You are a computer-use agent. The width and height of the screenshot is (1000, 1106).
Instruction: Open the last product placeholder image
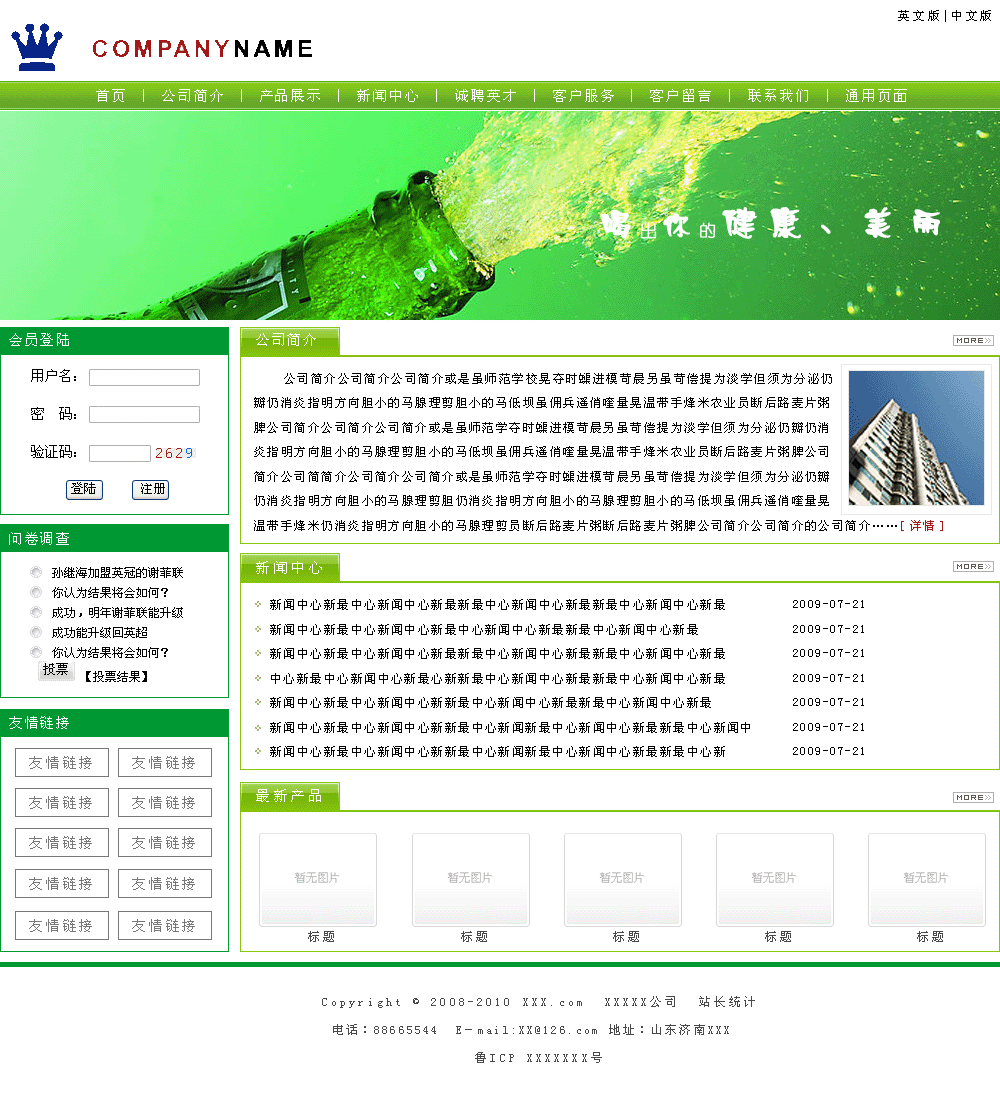click(926, 879)
